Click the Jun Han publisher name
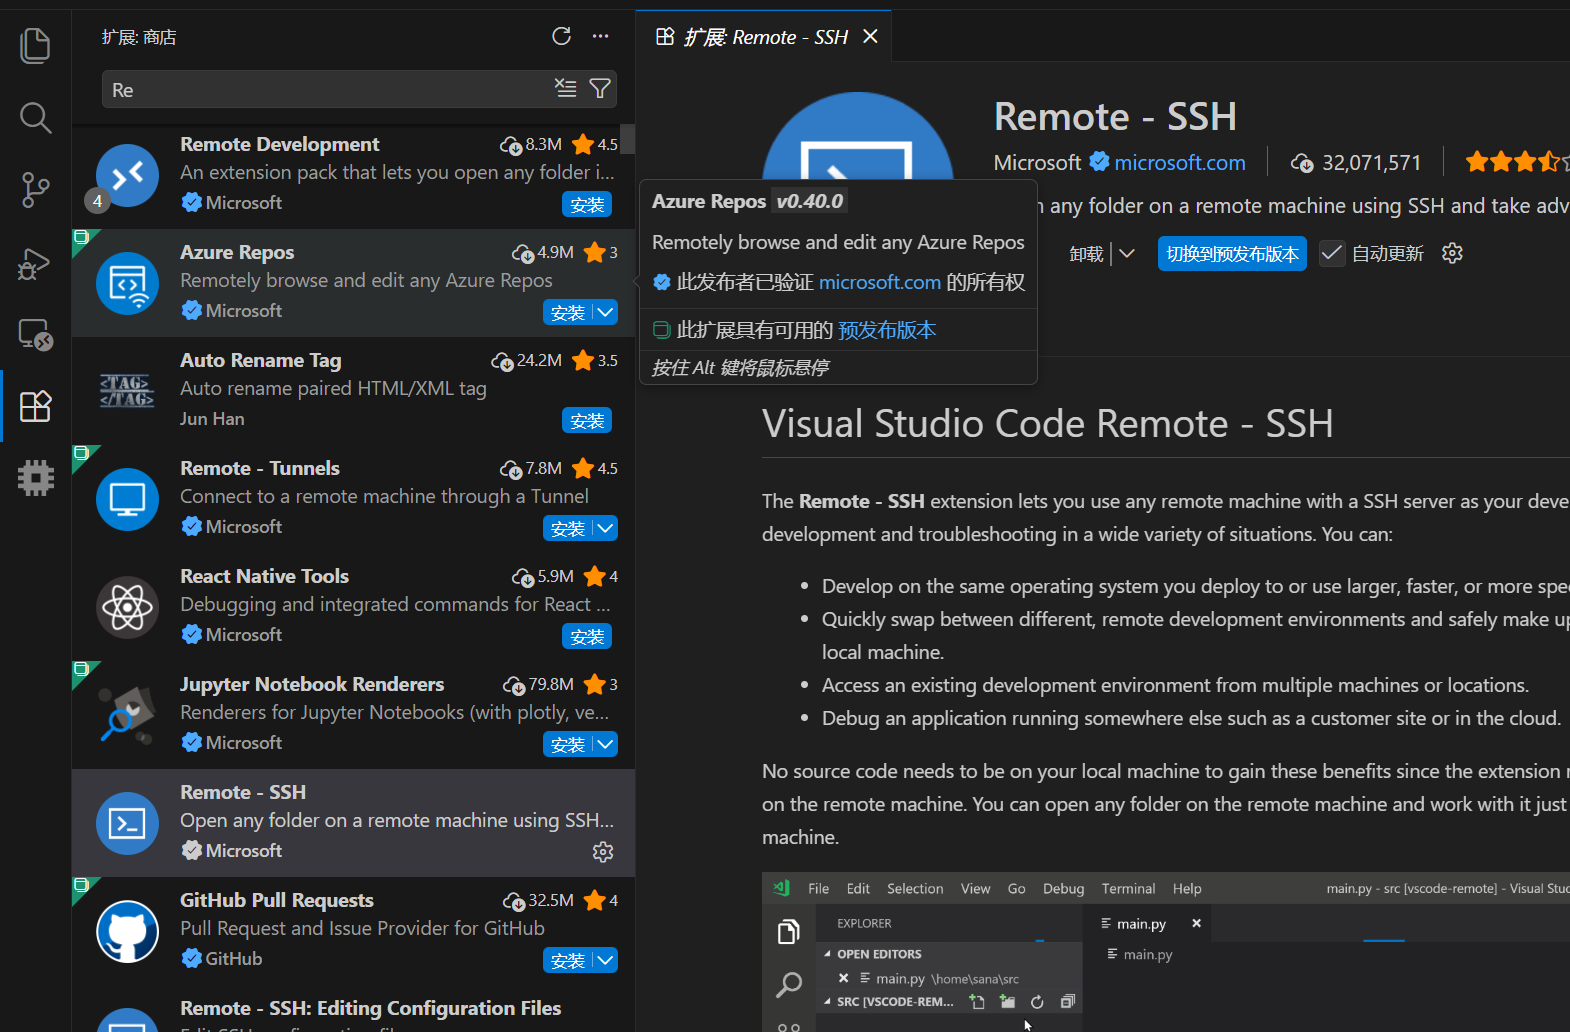 pos(212,419)
